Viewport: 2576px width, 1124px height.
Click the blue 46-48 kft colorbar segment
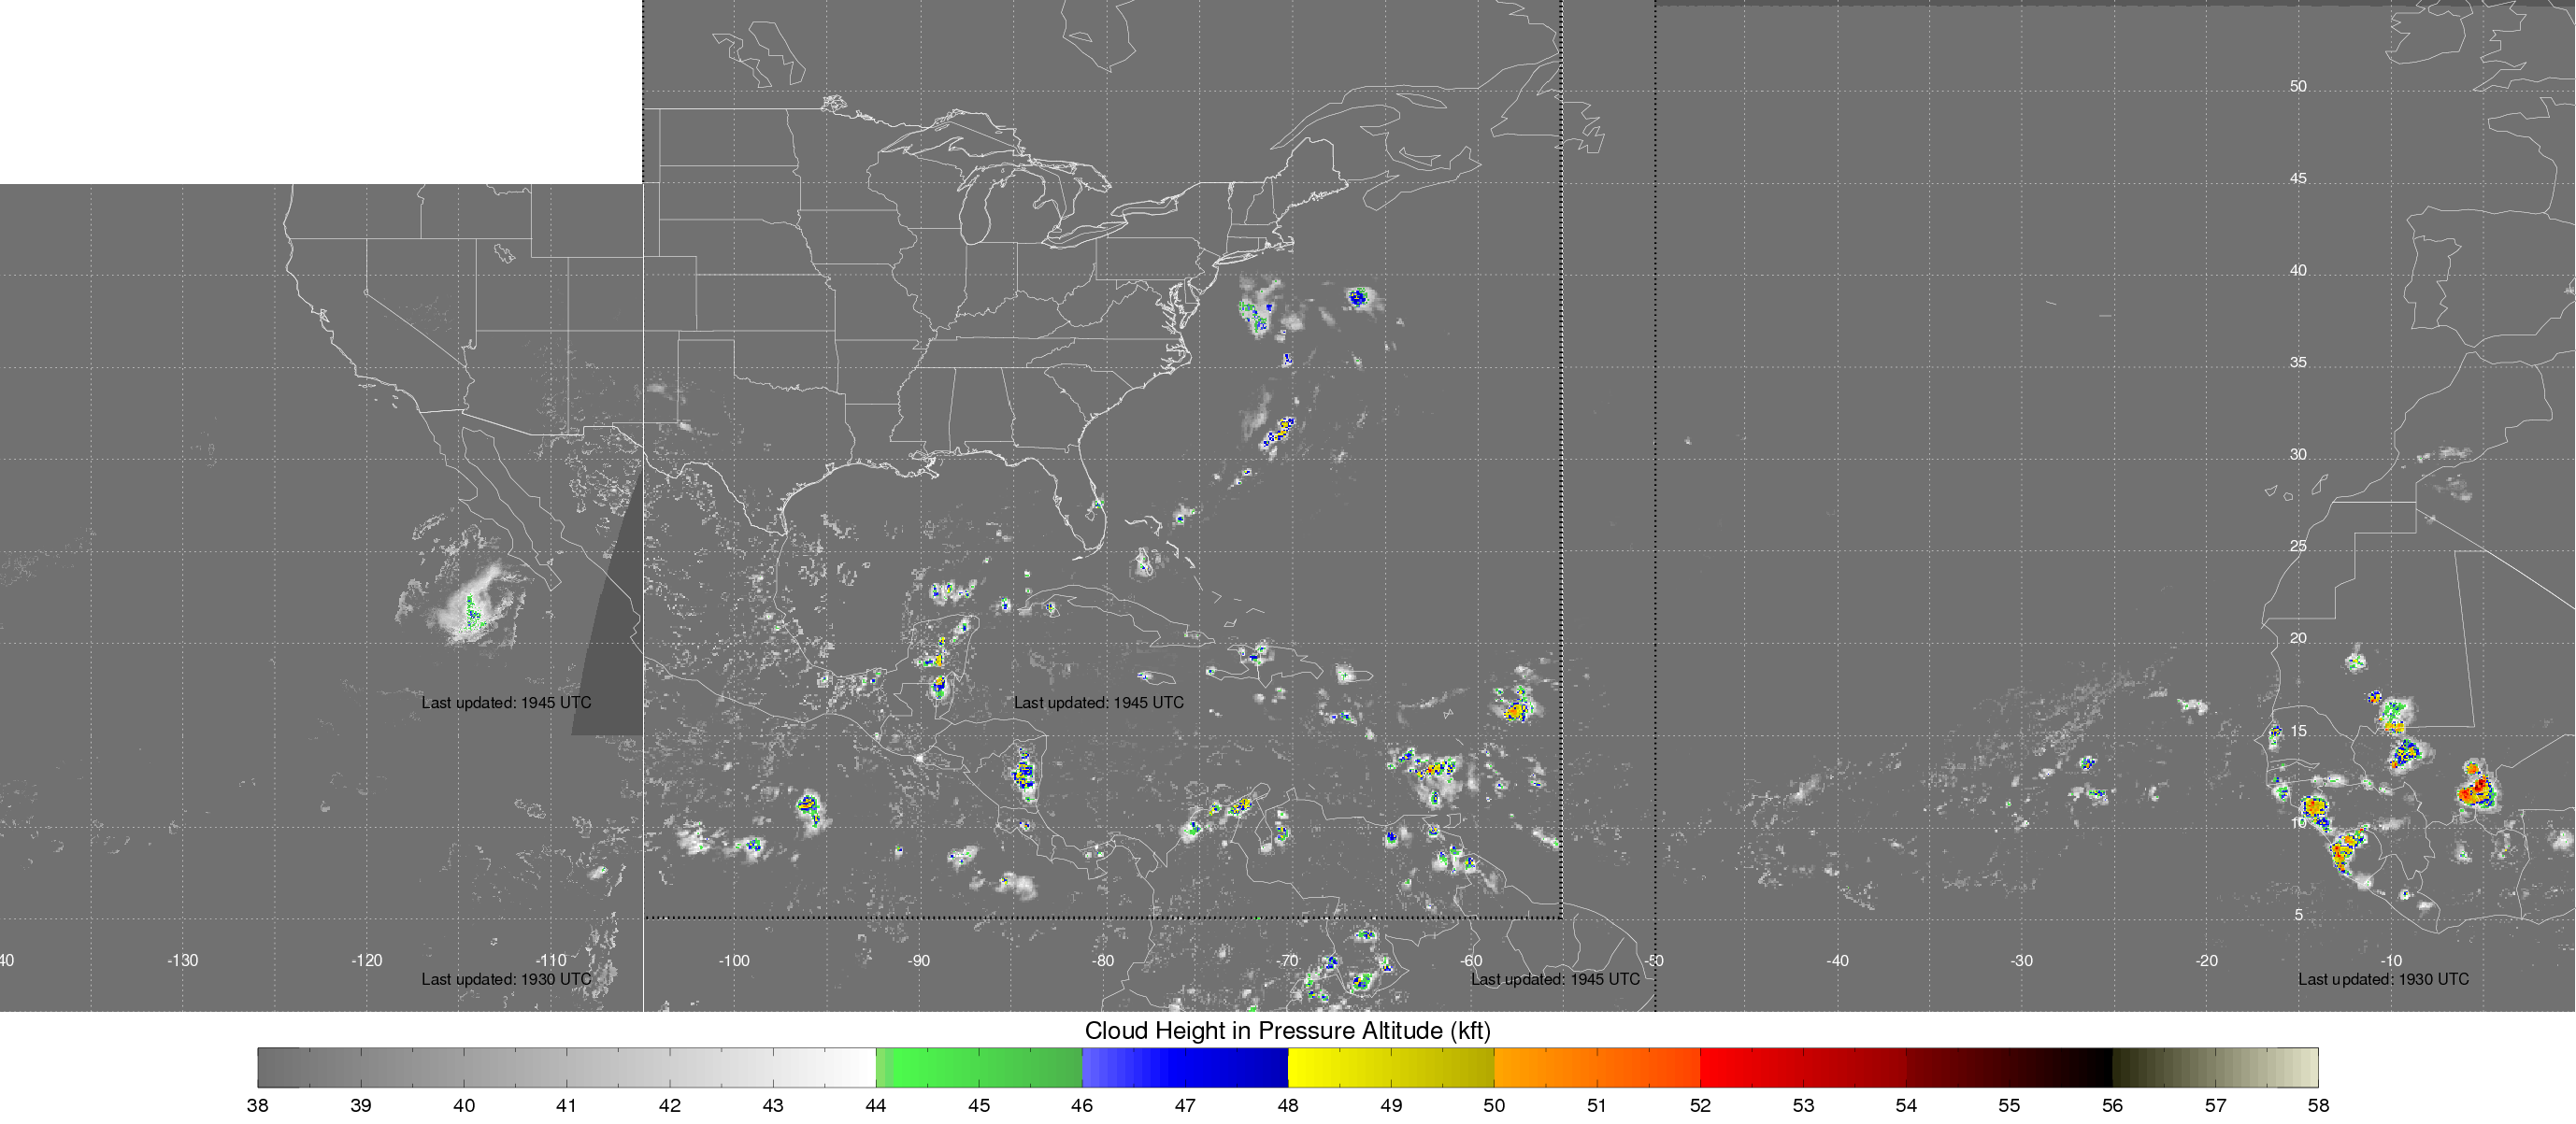tap(1184, 1067)
